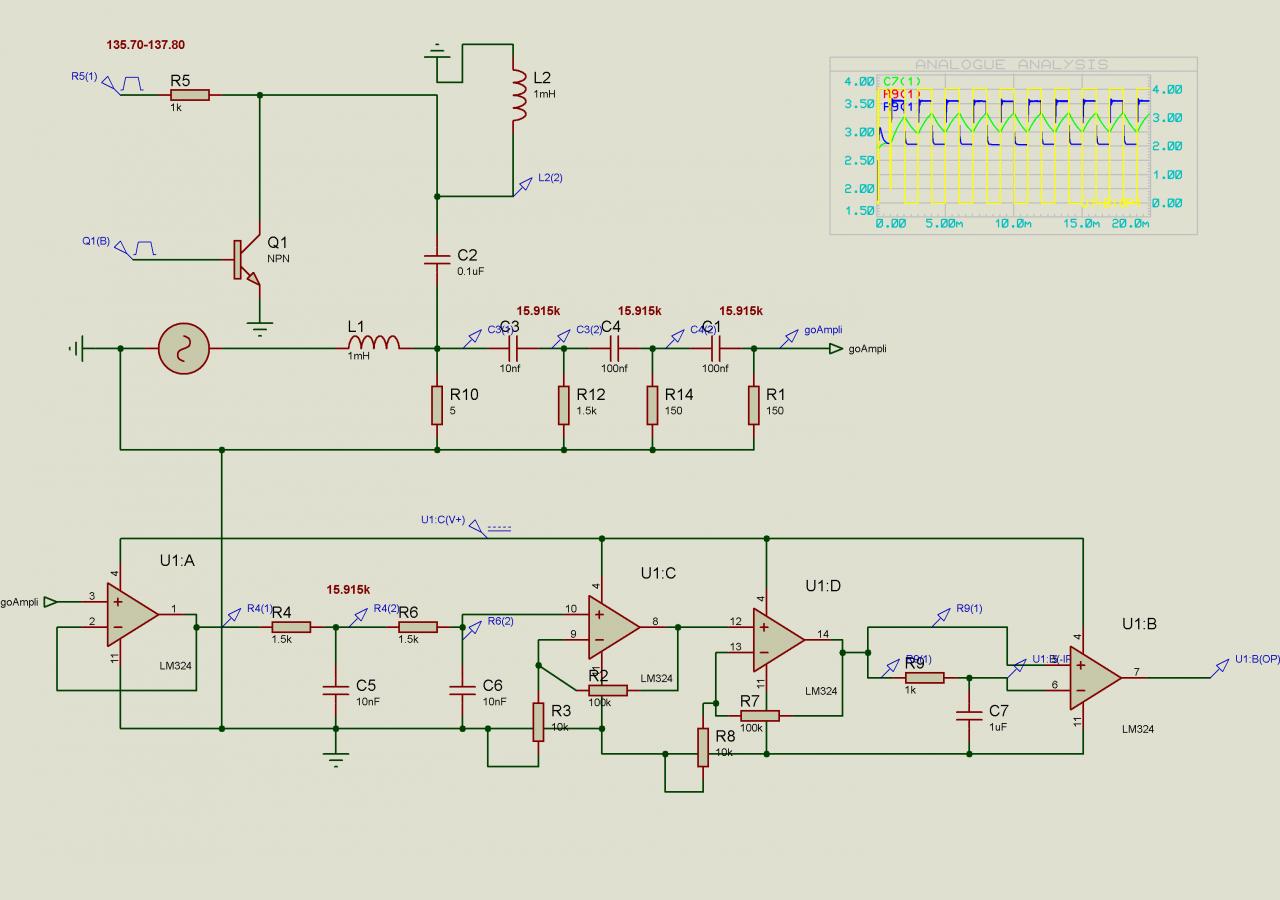The height and width of the screenshot is (900, 1280).
Task: Select capacitor C7 symbol
Action: 969,715
